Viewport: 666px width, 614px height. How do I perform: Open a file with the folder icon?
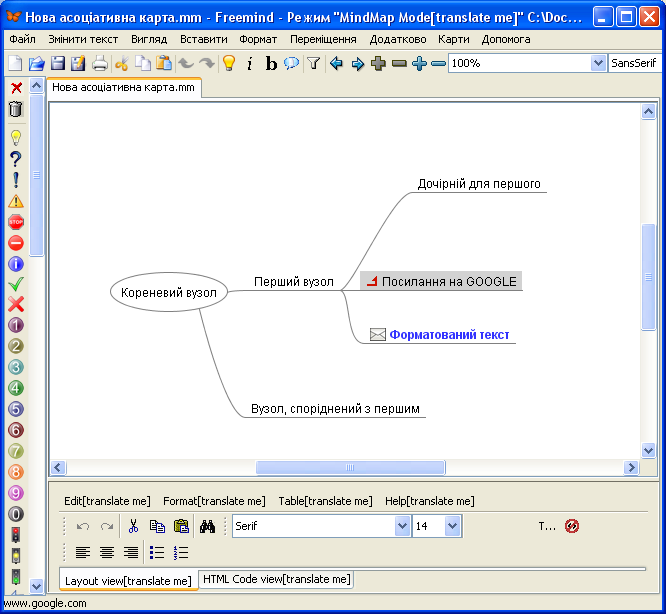(37, 63)
